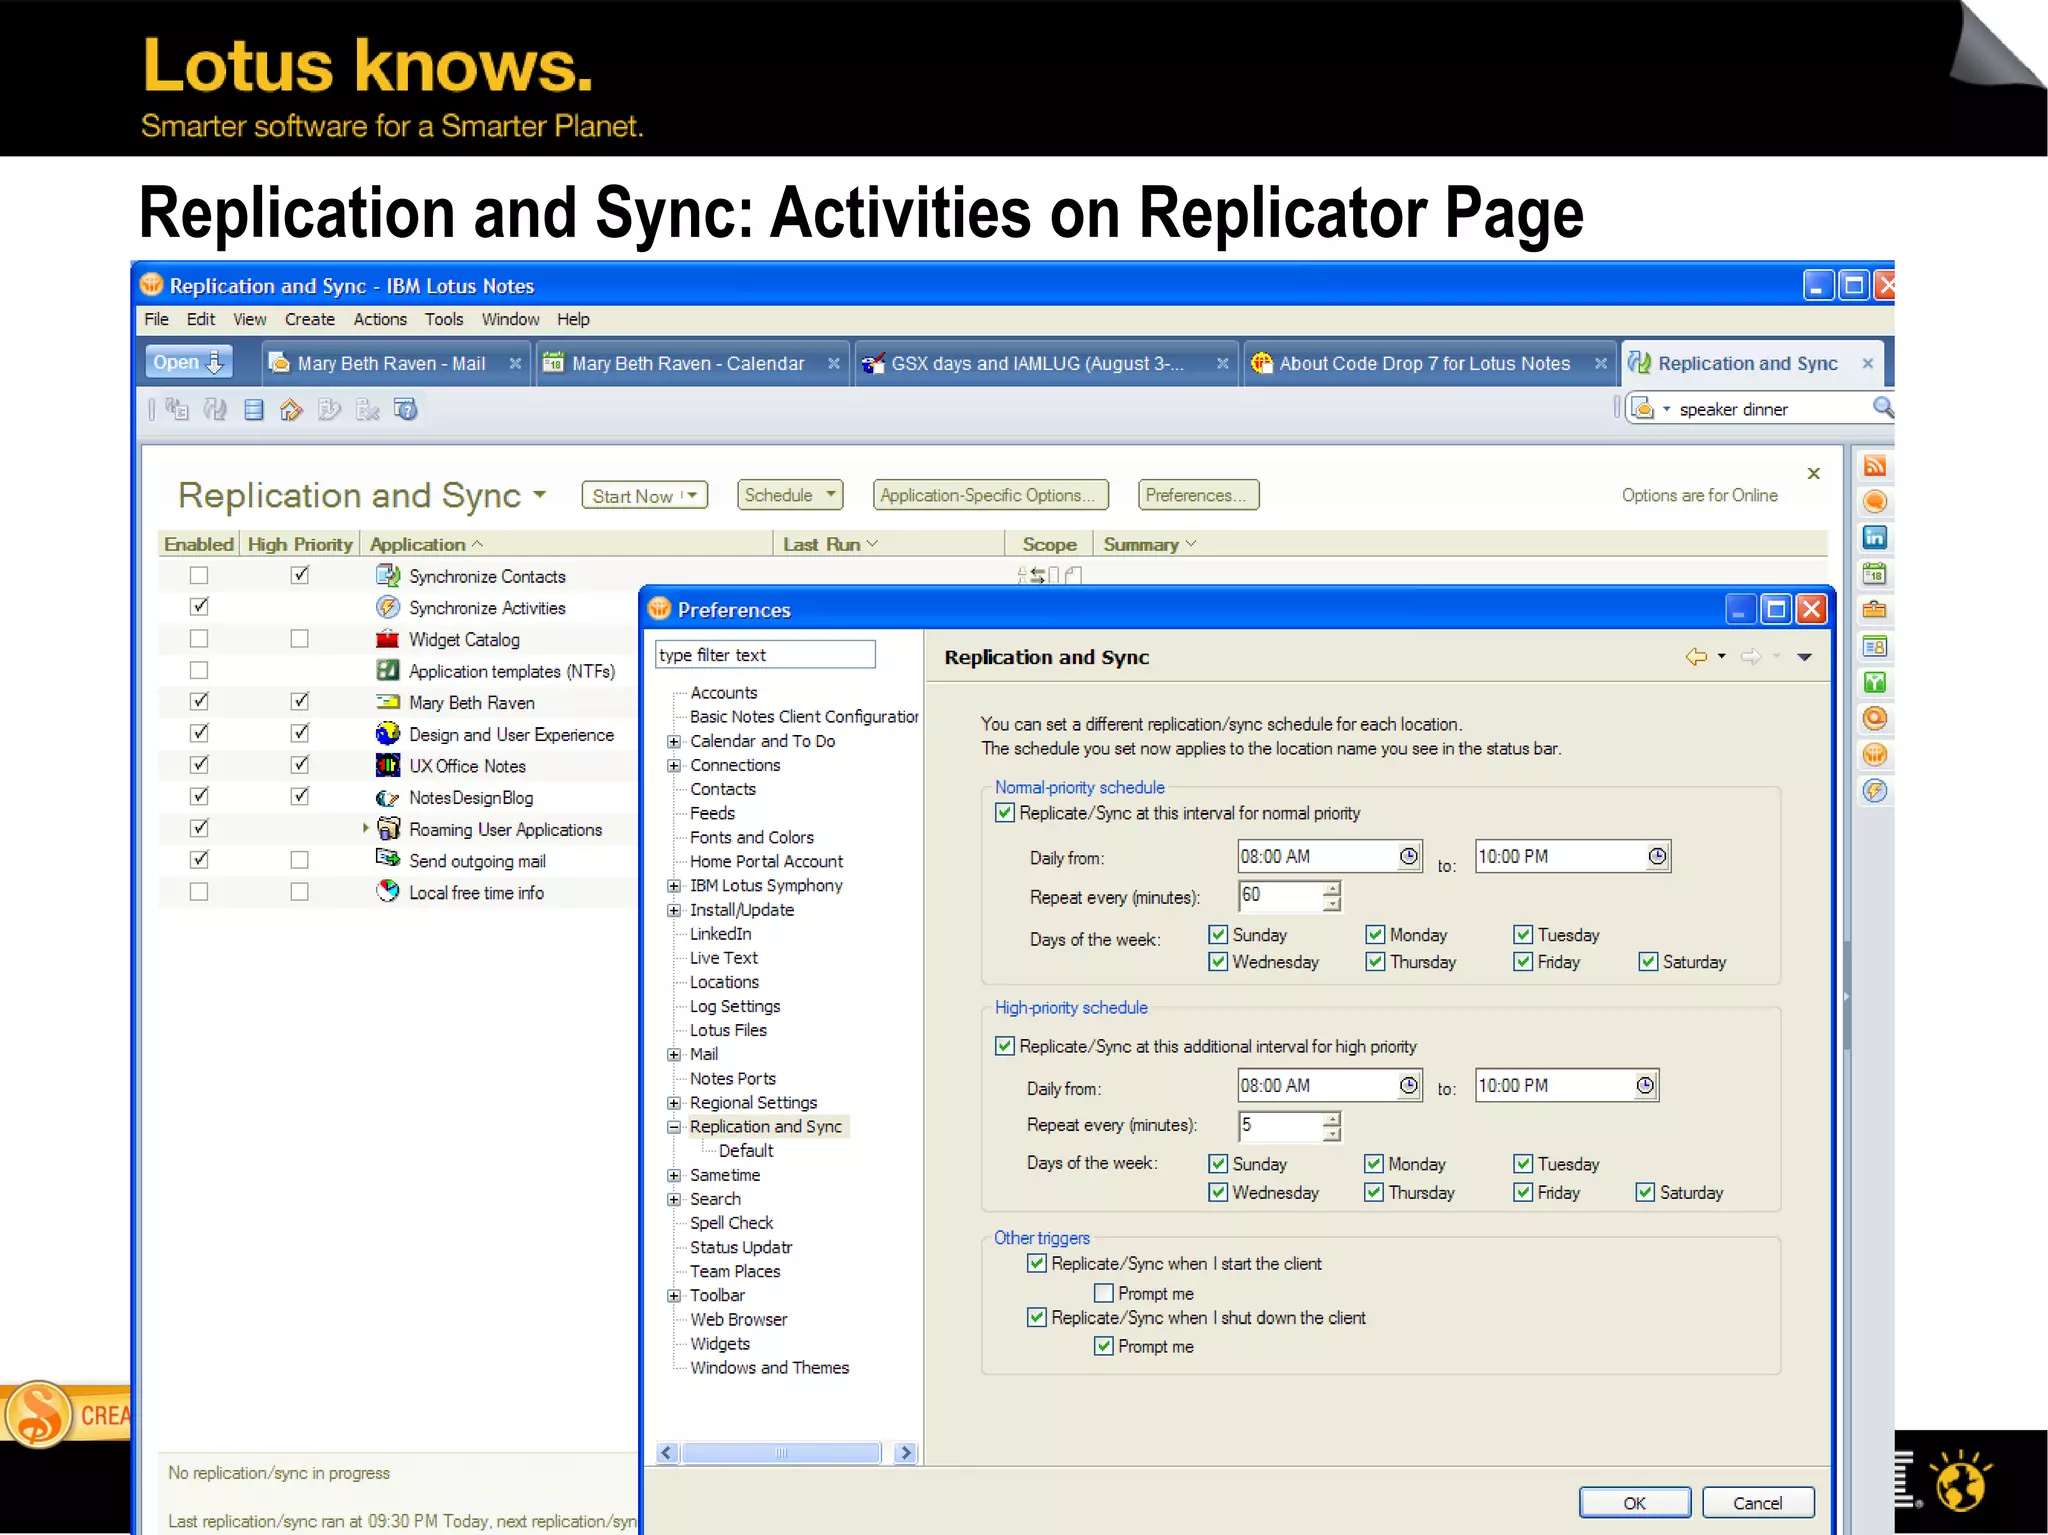Click OK in Preferences dialog
The height and width of the screenshot is (1535, 2048).
pos(1635,1502)
